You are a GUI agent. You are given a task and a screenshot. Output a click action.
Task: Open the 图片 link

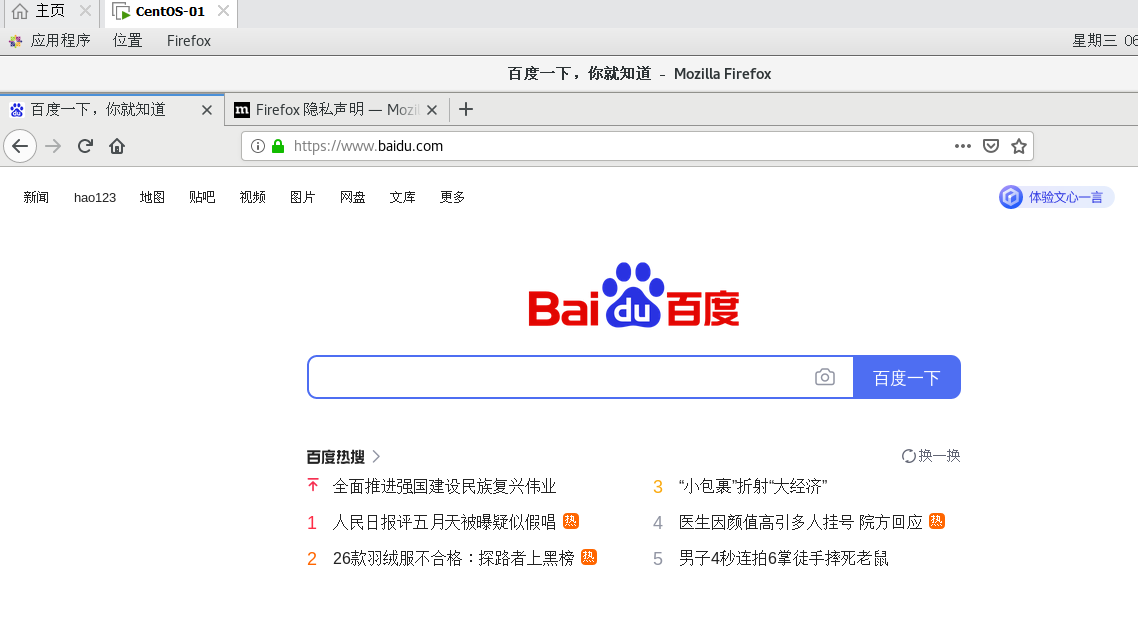click(303, 197)
